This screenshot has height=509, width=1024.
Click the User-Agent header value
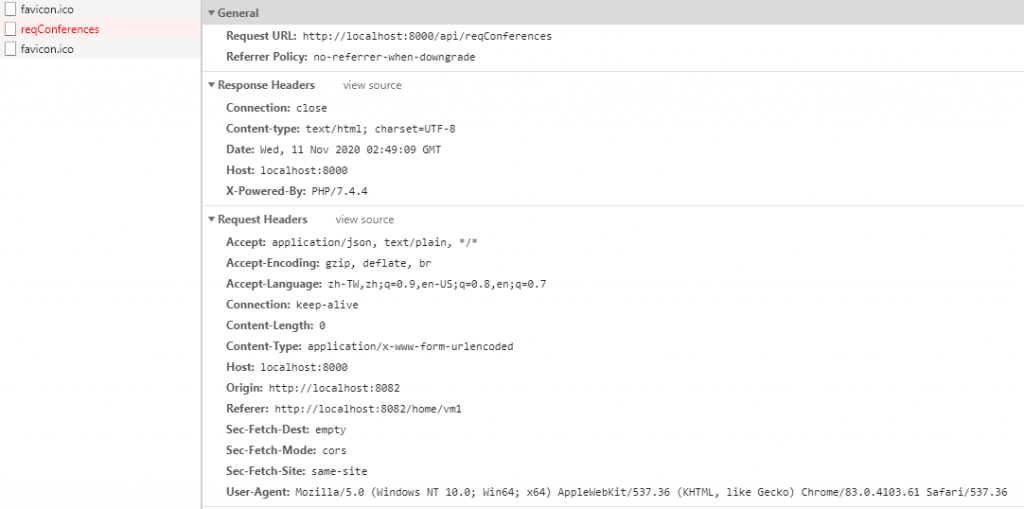(x=651, y=492)
